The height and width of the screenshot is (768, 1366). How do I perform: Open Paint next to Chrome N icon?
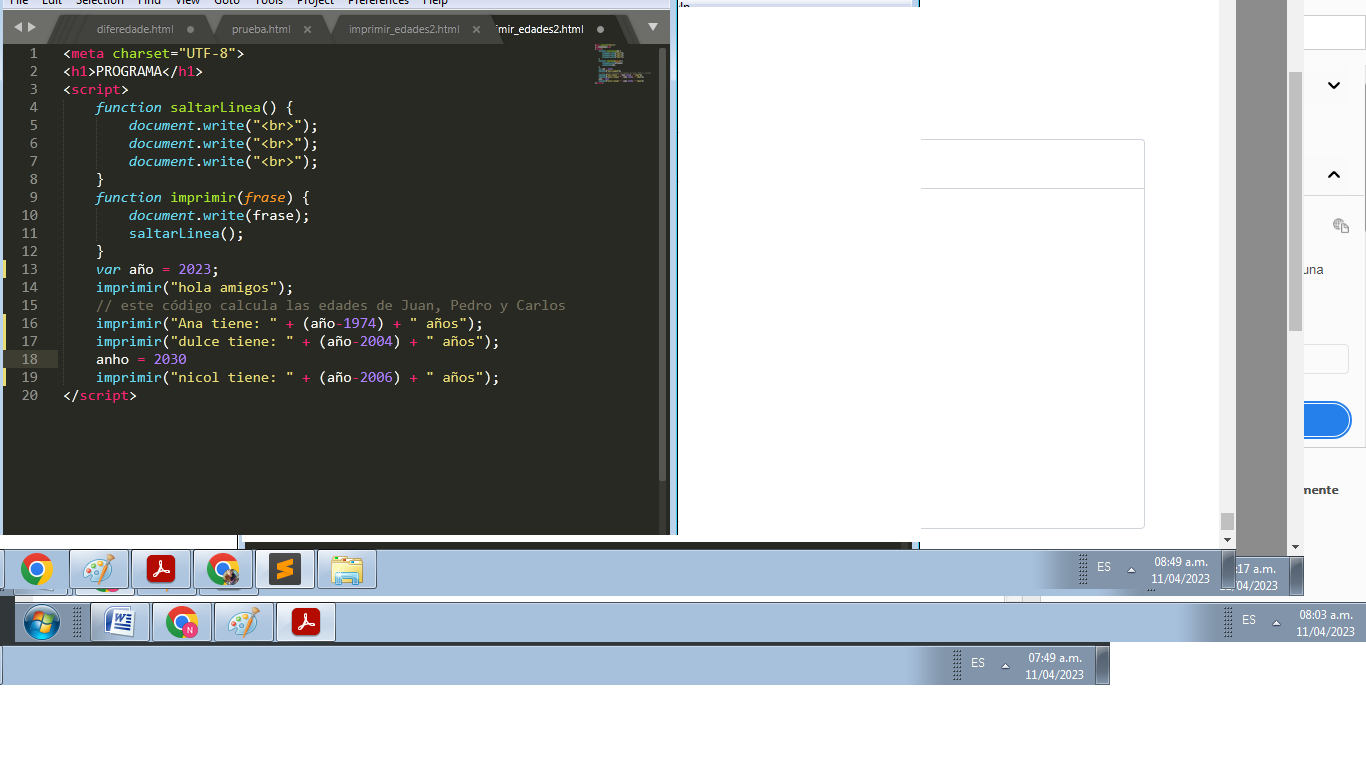tap(244, 623)
